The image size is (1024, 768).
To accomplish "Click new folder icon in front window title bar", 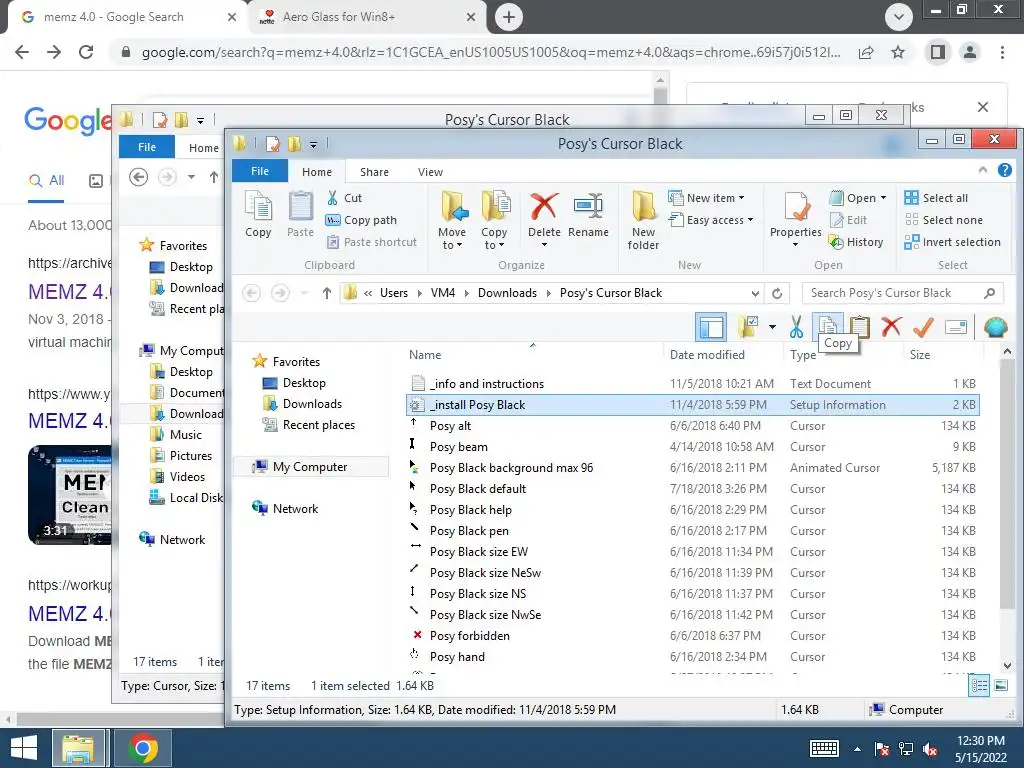I will [x=295, y=143].
